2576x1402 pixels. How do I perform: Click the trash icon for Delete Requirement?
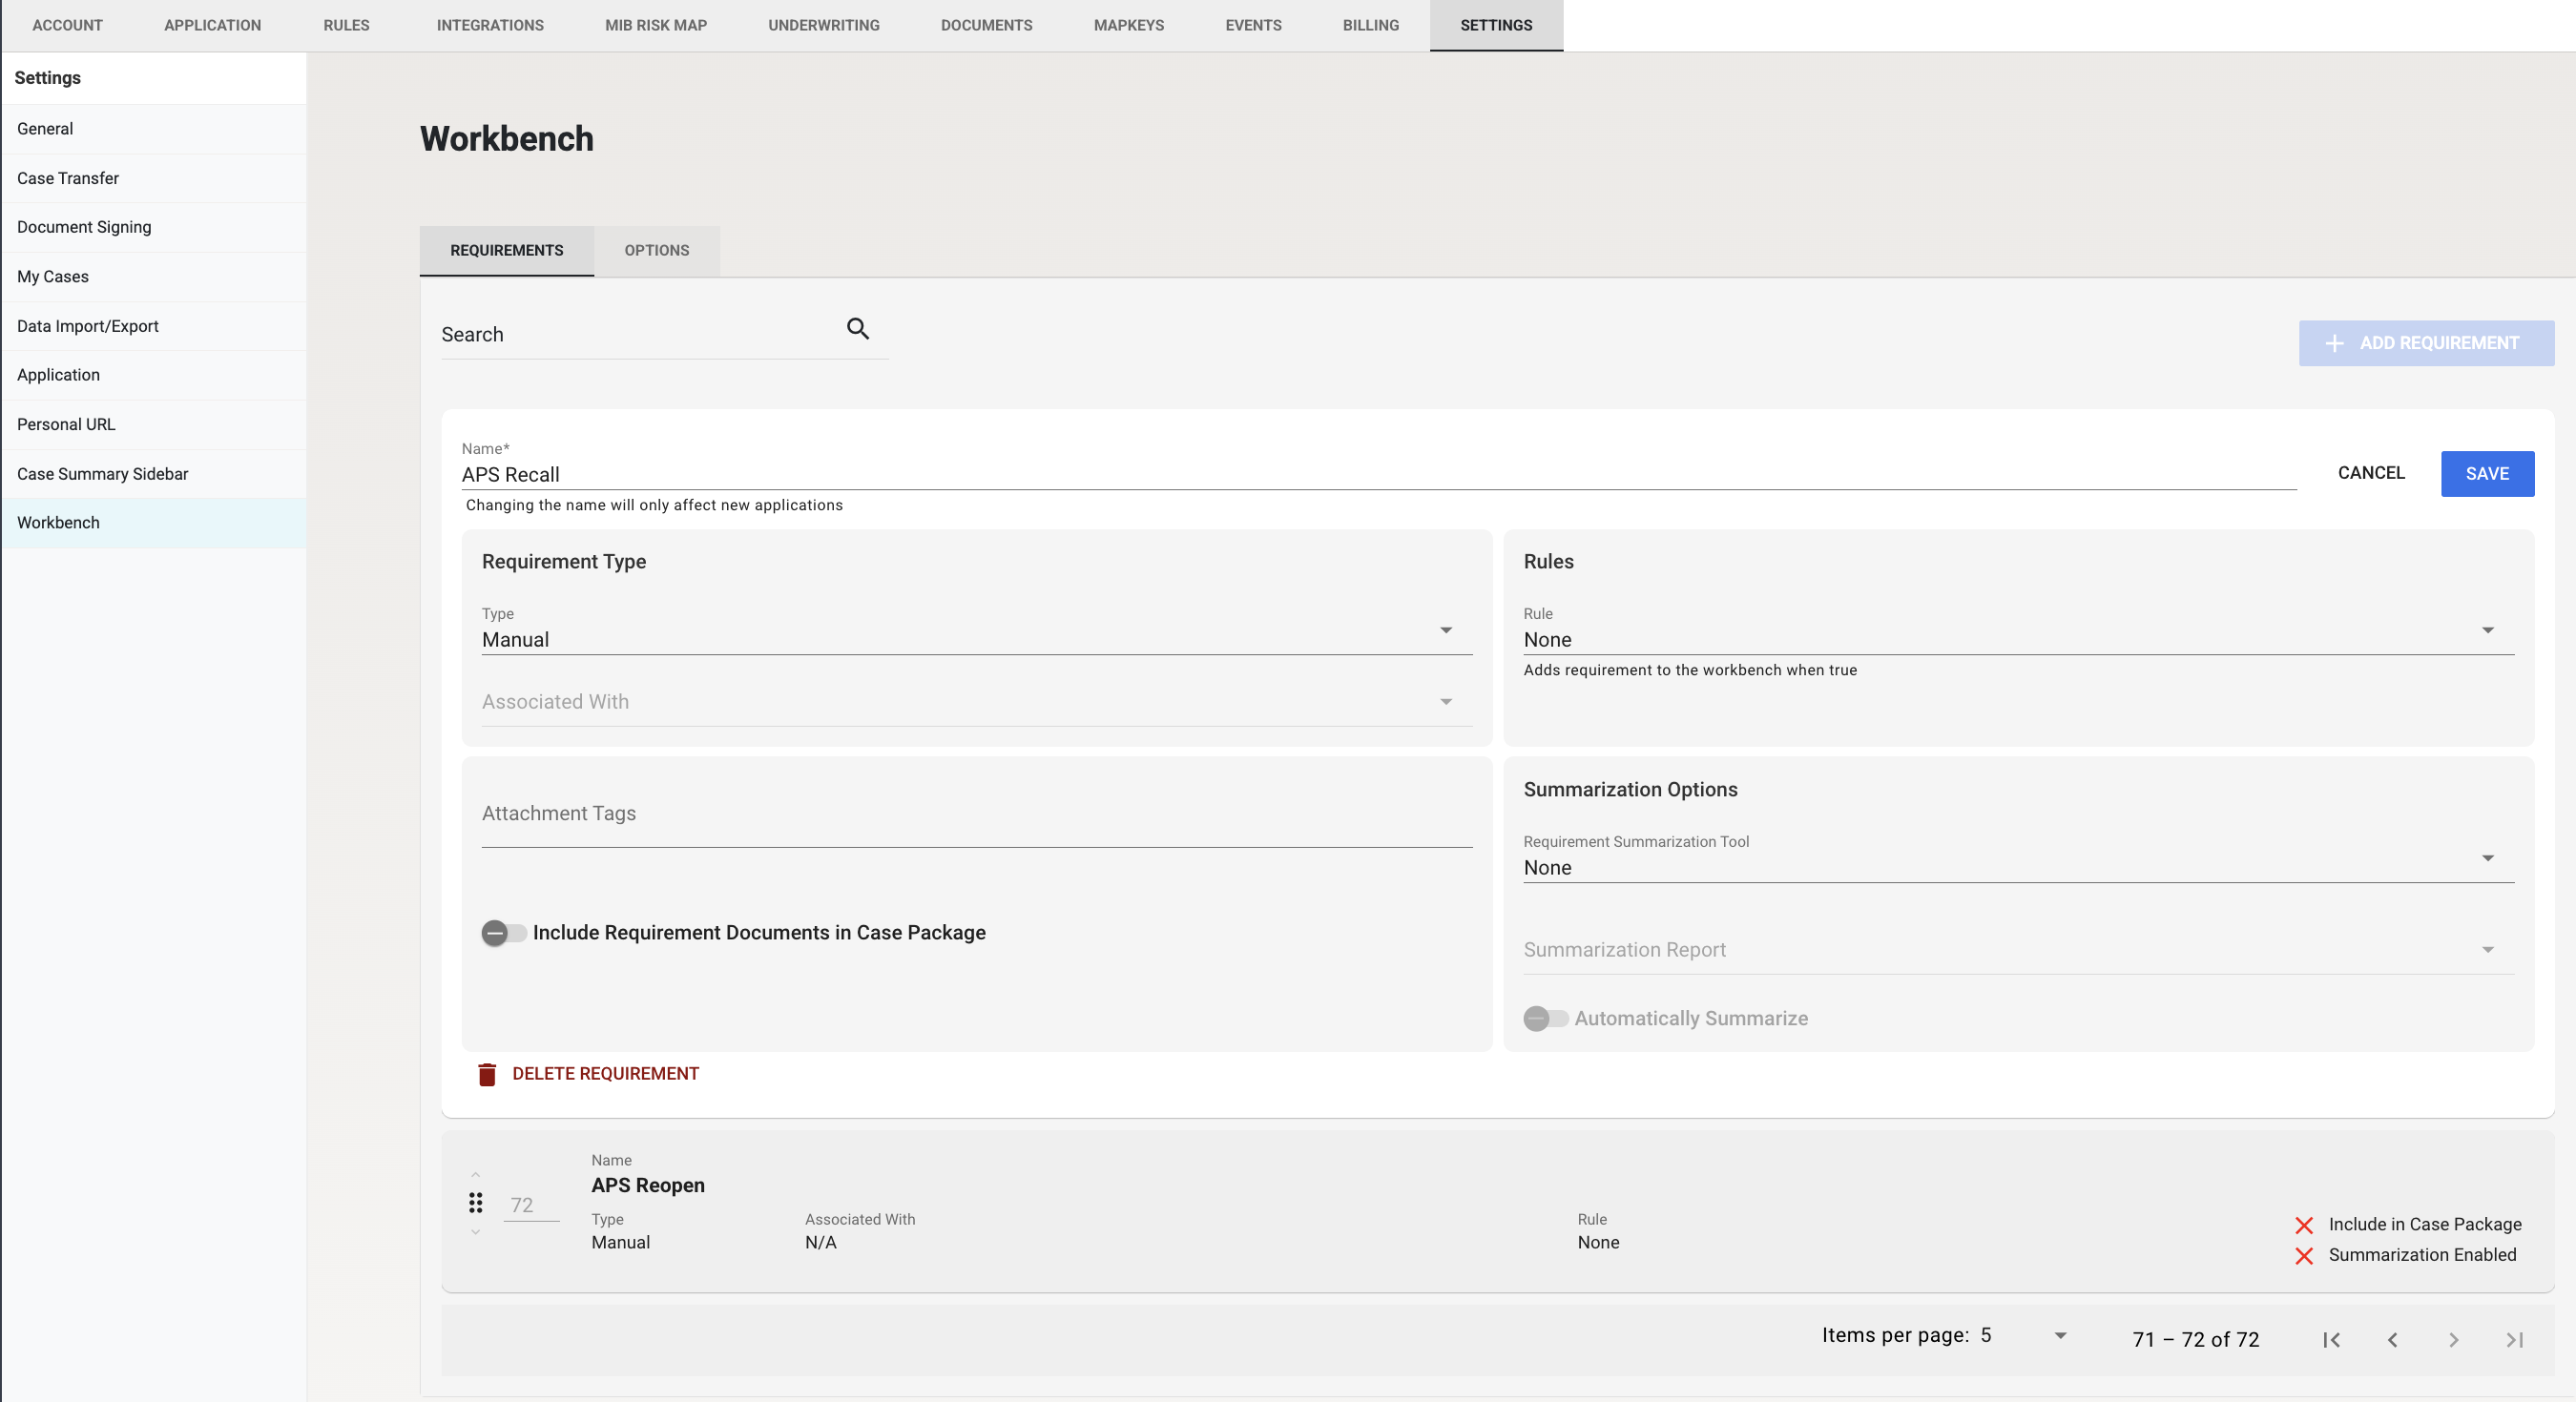coord(487,1074)
